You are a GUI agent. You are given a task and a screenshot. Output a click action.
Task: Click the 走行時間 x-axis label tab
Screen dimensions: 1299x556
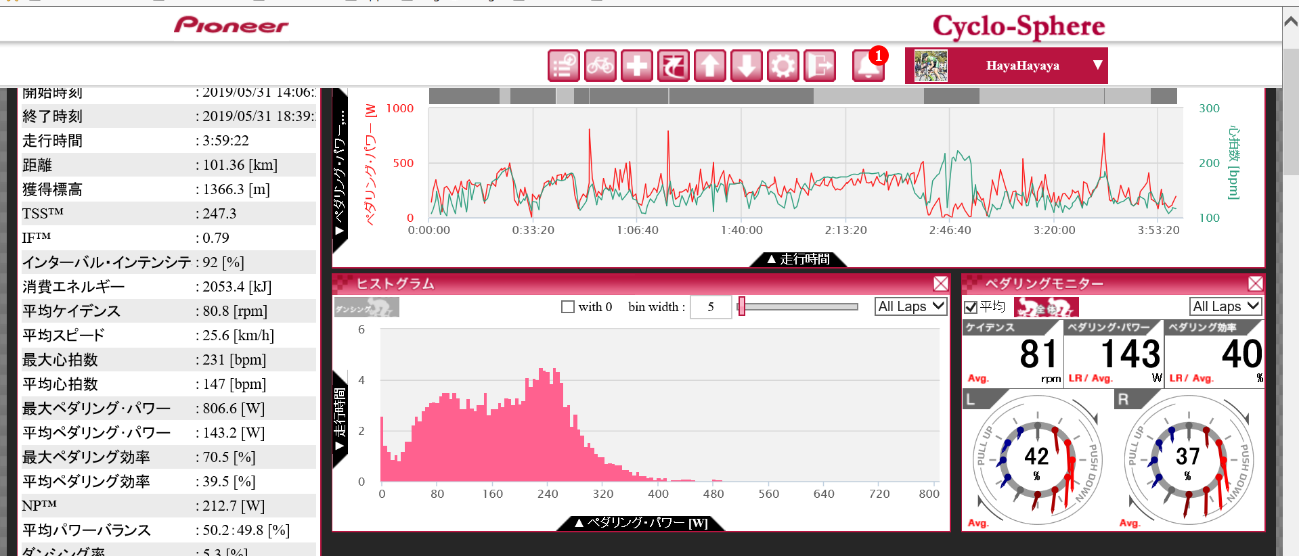(797, 259)
